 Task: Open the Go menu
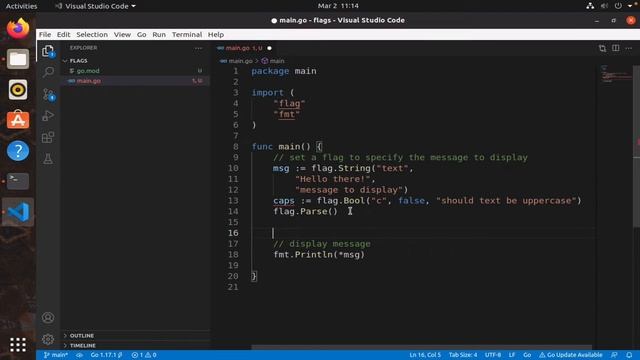tap(141, 34)
